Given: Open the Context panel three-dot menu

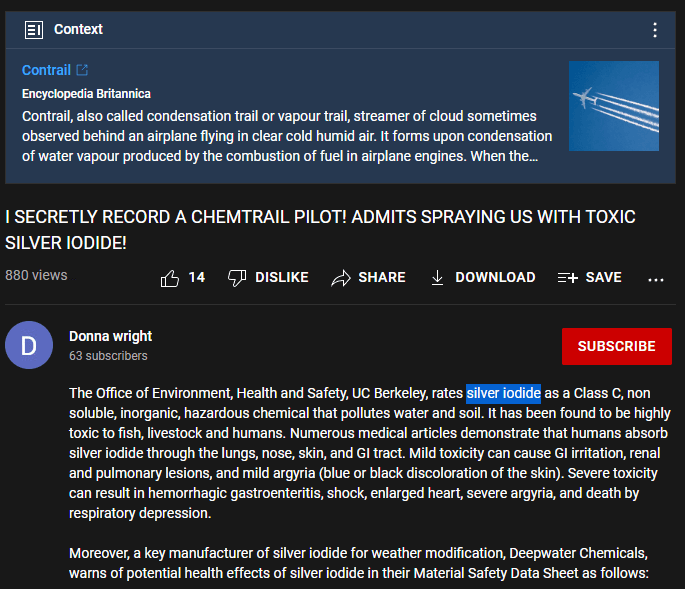Looking at the screenshot, I should click(655, 30).
